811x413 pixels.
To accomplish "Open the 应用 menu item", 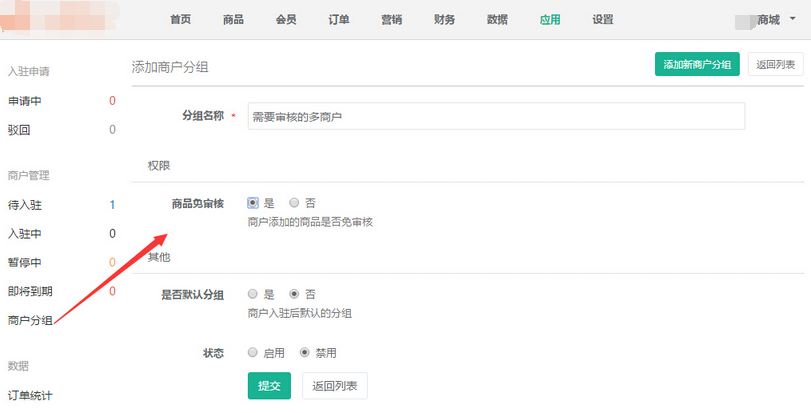I will (x=550, y=20).
